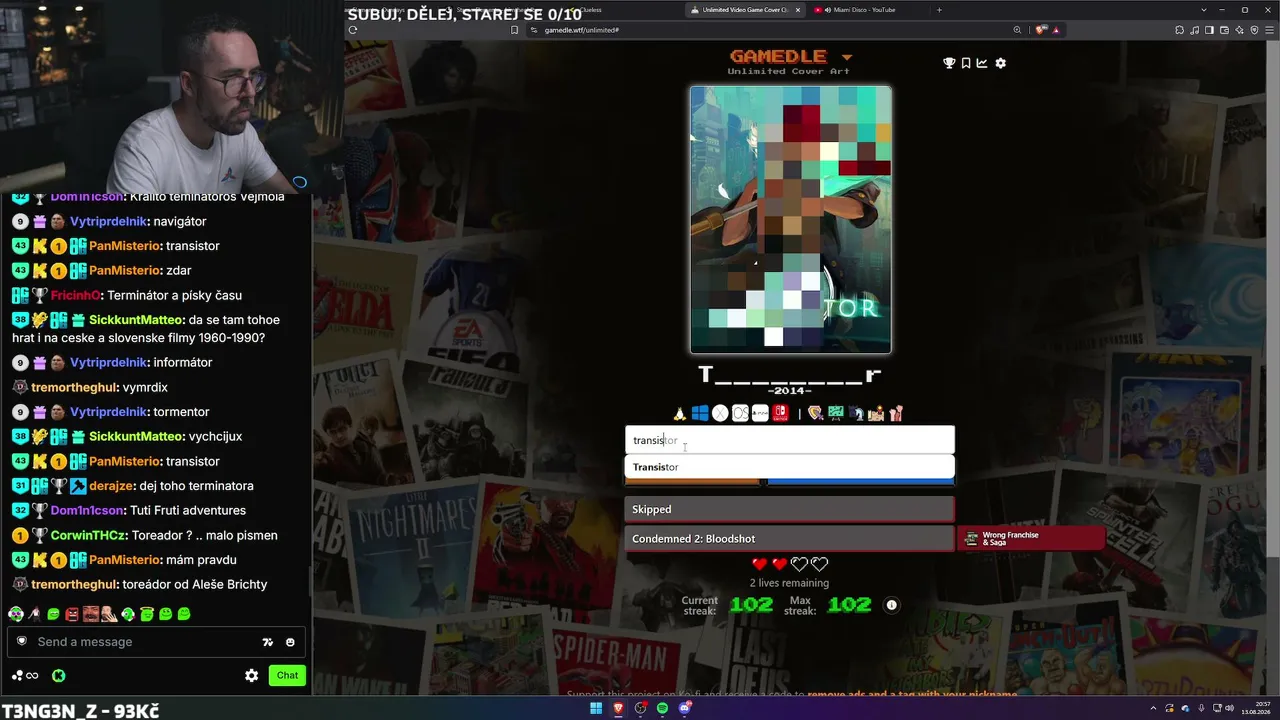Viewport: 1280px width, 720px height.
Task: Open the Brave Rewards triangle icon
Action: tap(1056, 30)
